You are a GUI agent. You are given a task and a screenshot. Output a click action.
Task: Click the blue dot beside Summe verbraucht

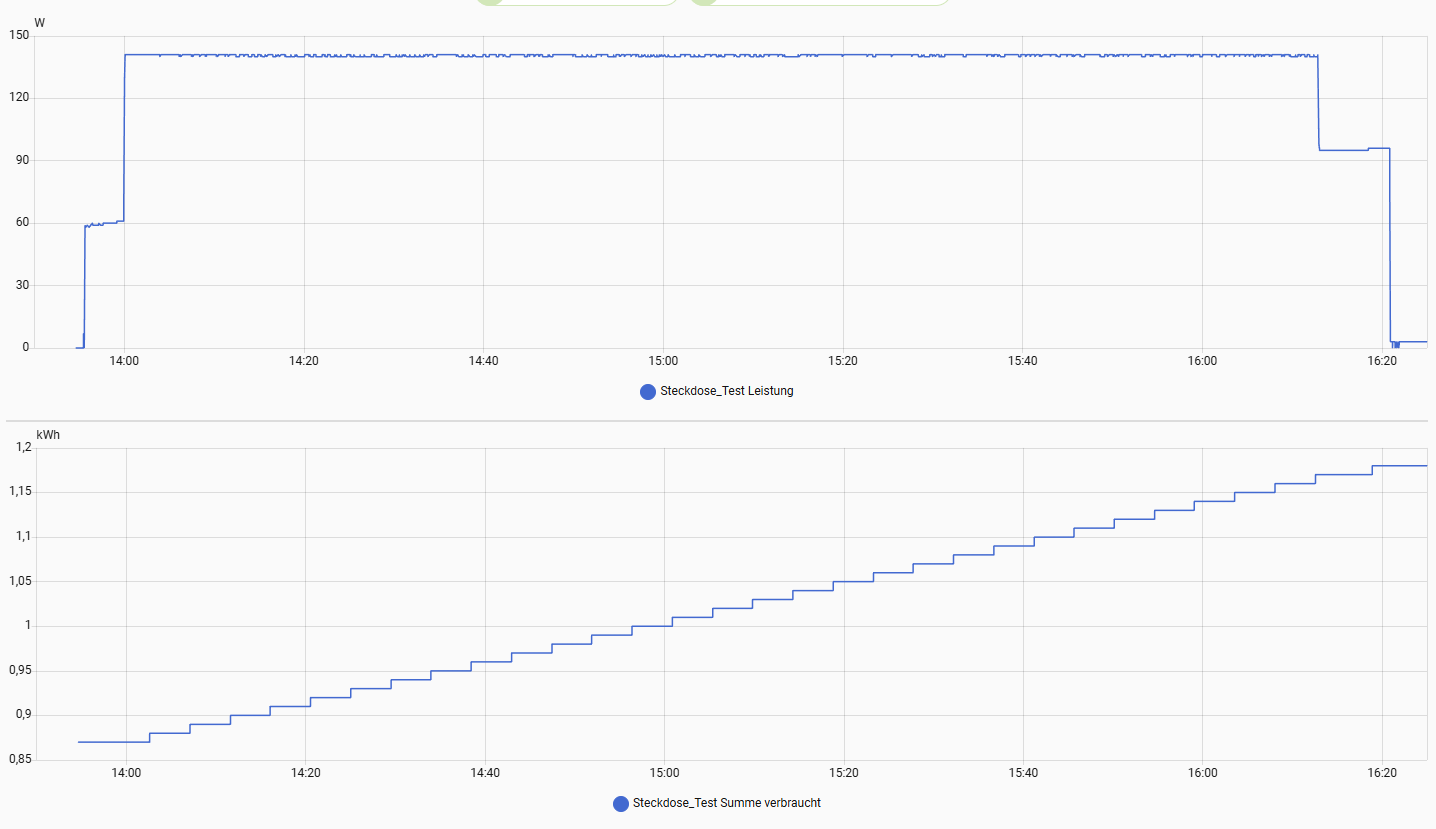(621, 803)
